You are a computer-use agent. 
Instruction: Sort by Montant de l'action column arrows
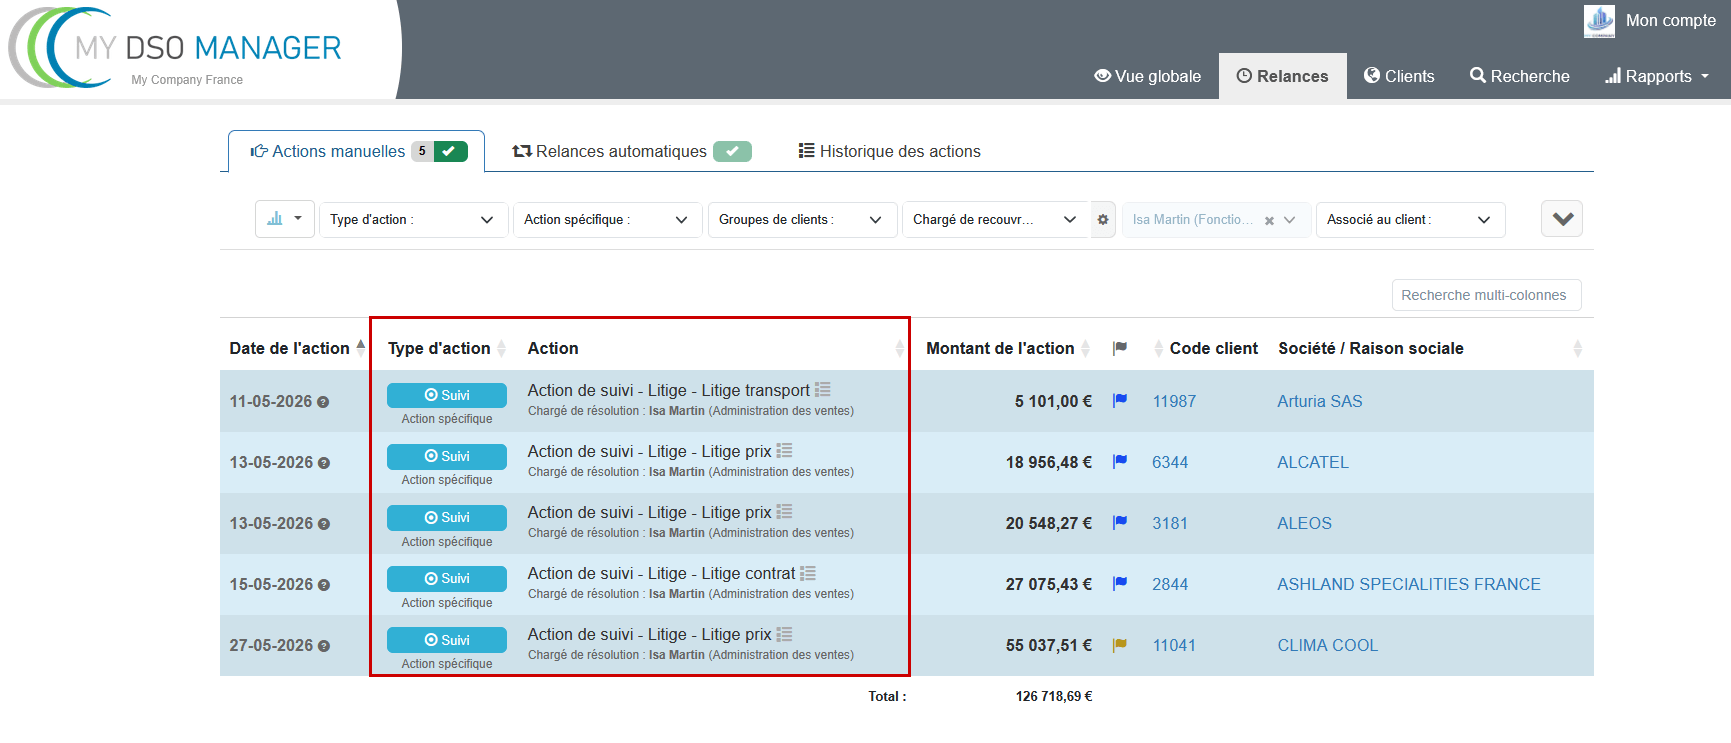[x=1085, y=348]
